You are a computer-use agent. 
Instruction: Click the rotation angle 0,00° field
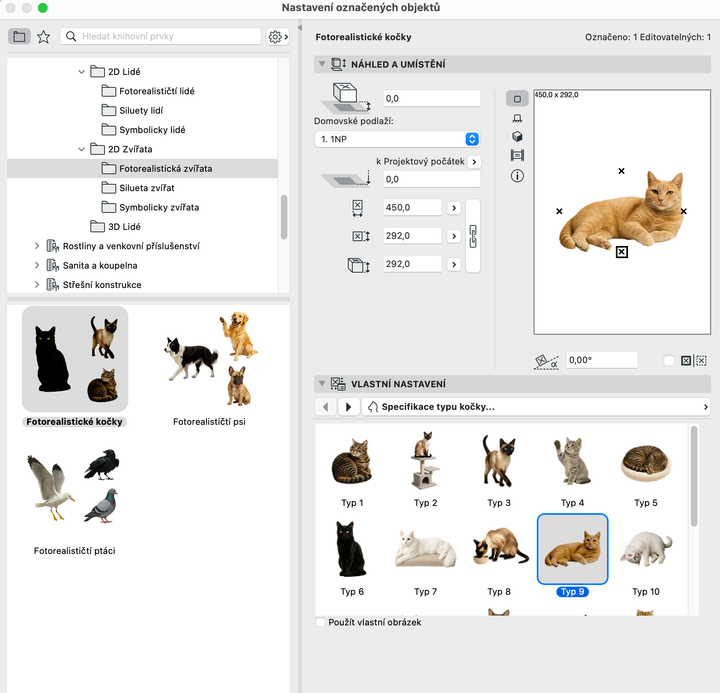pyautogui.click(x=602, y=360)
